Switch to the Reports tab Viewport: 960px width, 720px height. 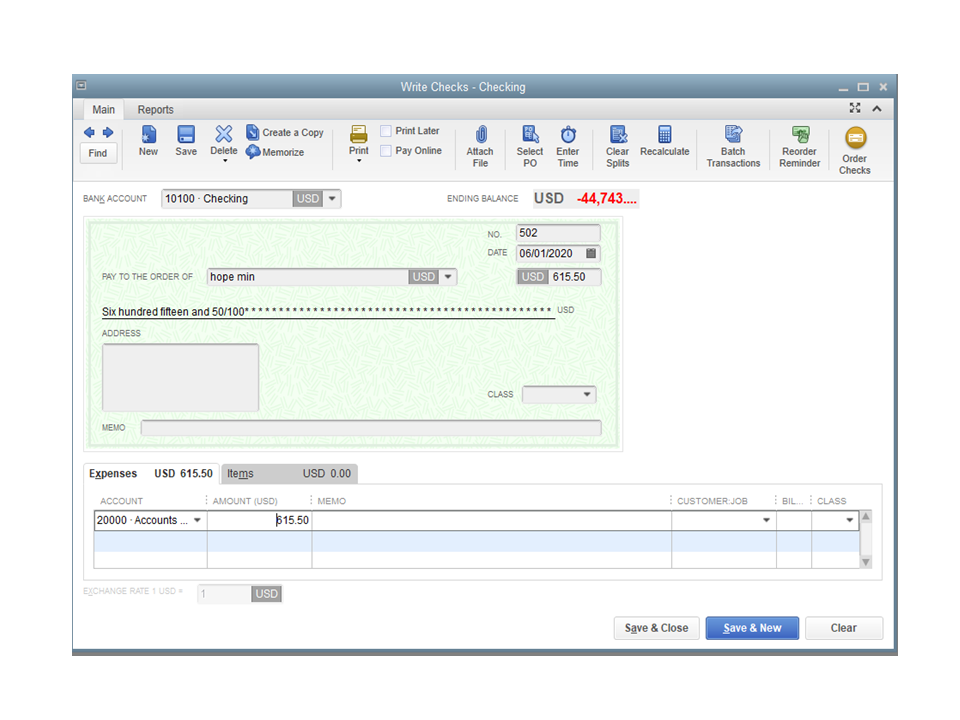point(156,110)
